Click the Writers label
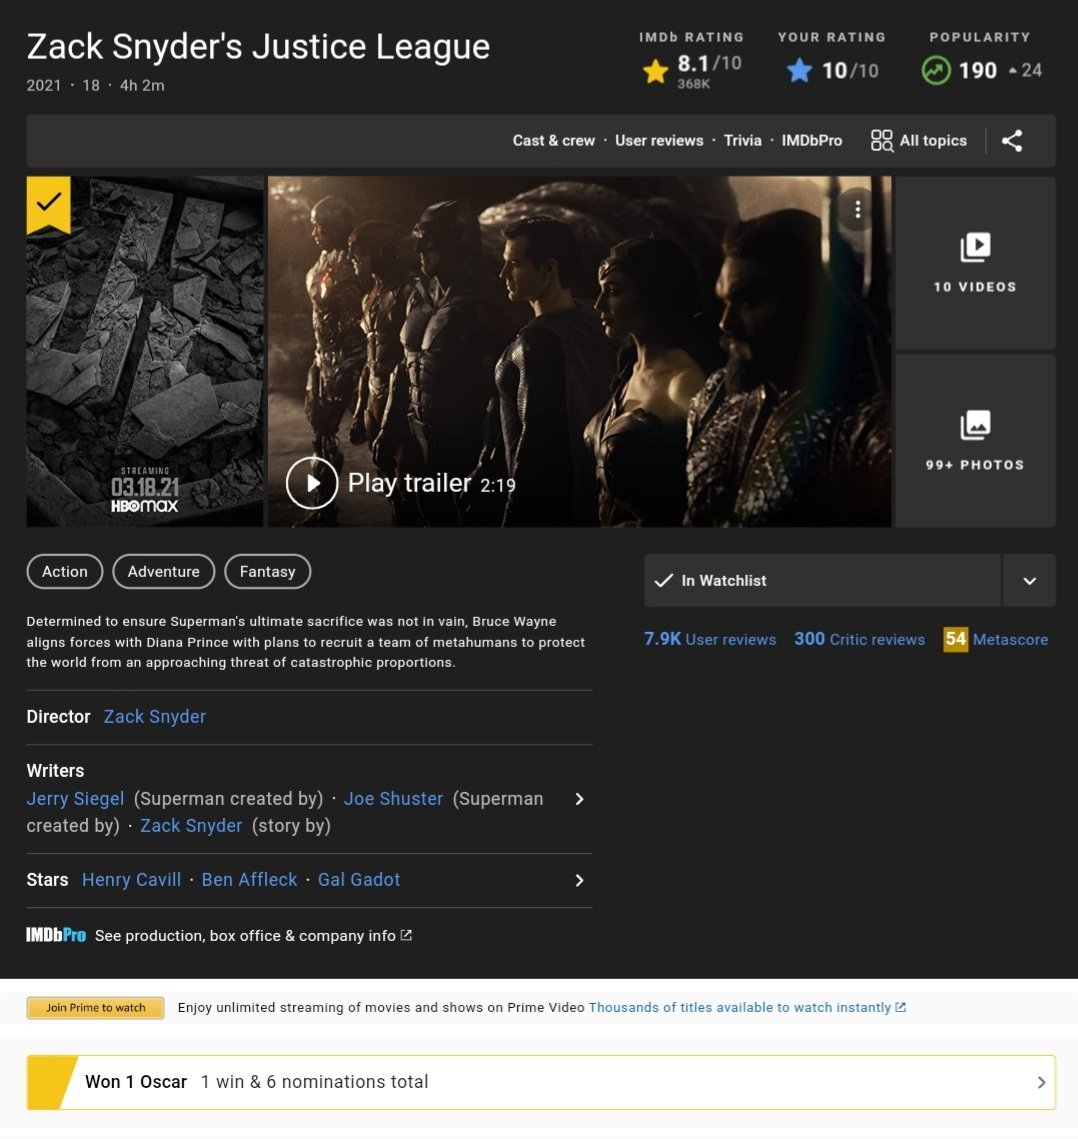 (55, 771)
